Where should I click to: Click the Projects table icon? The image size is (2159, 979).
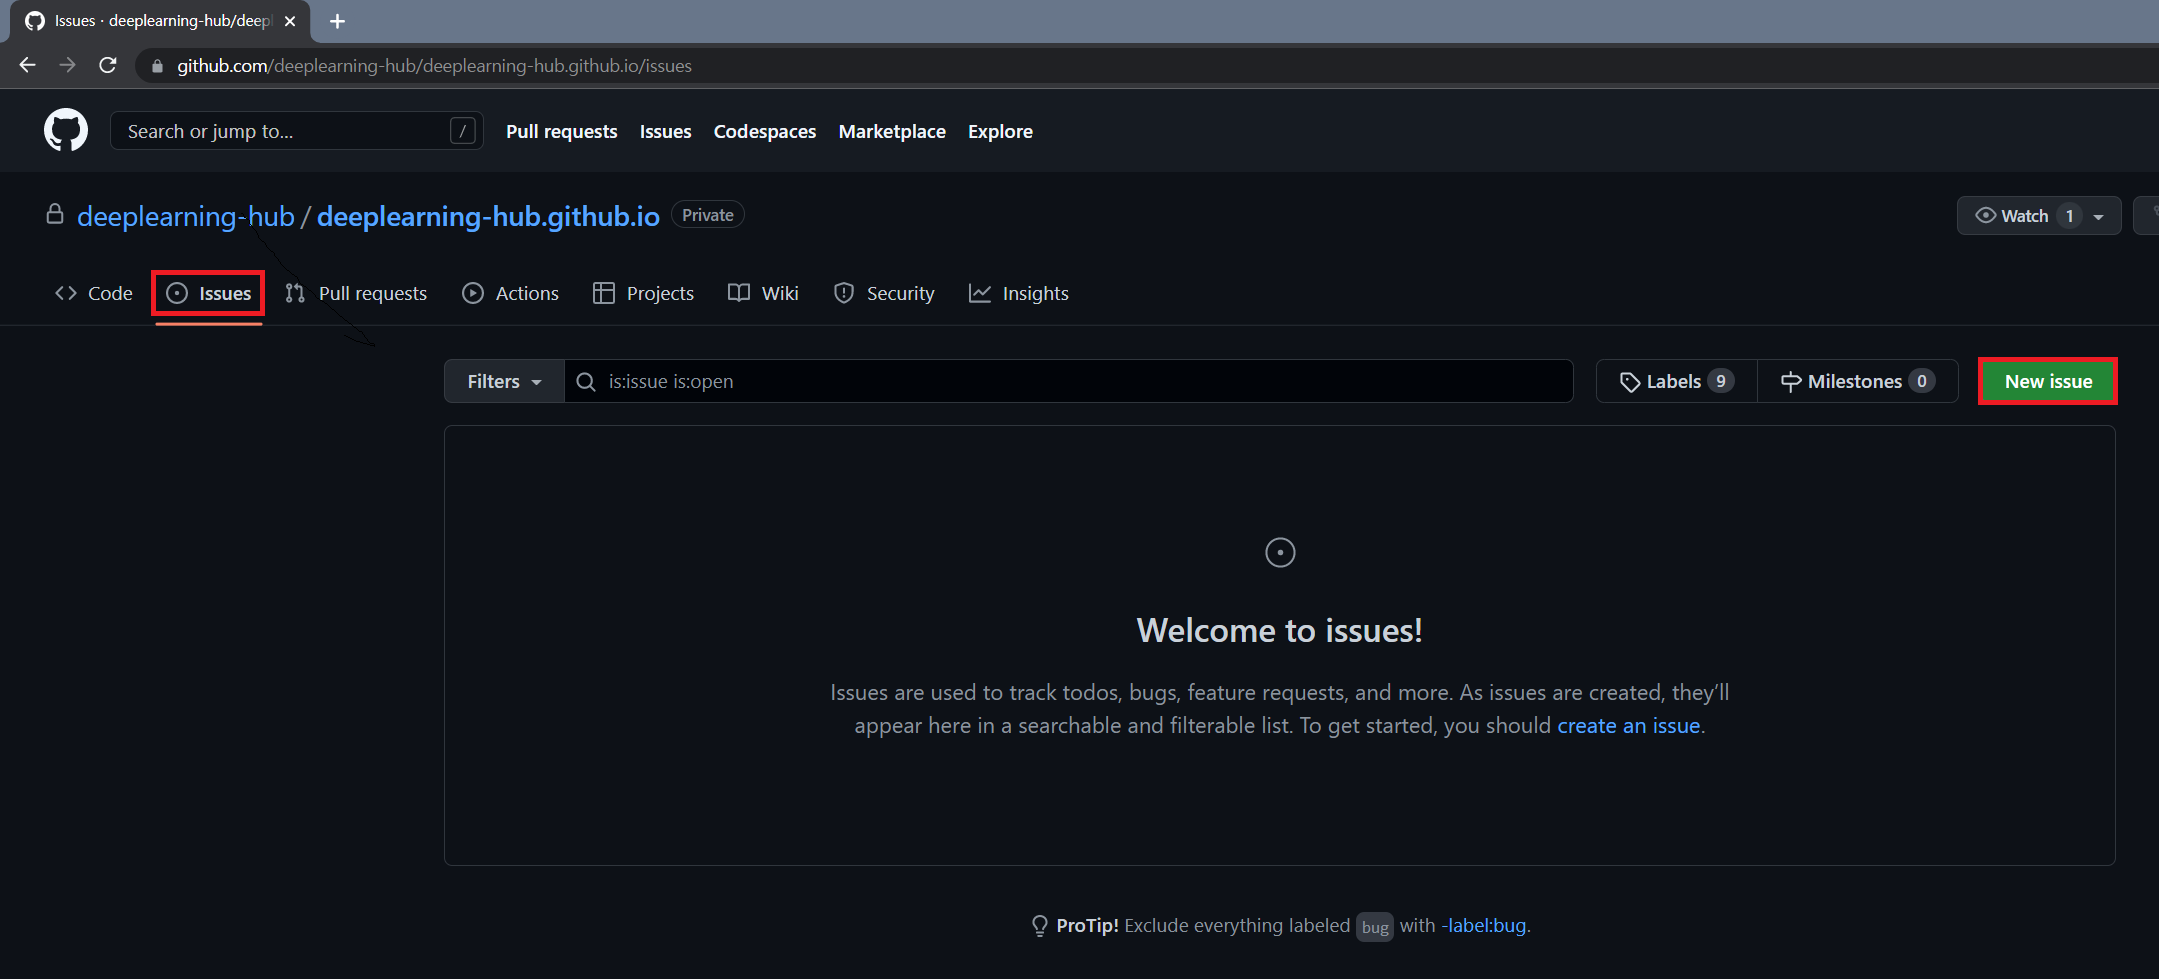coord(604,293)
